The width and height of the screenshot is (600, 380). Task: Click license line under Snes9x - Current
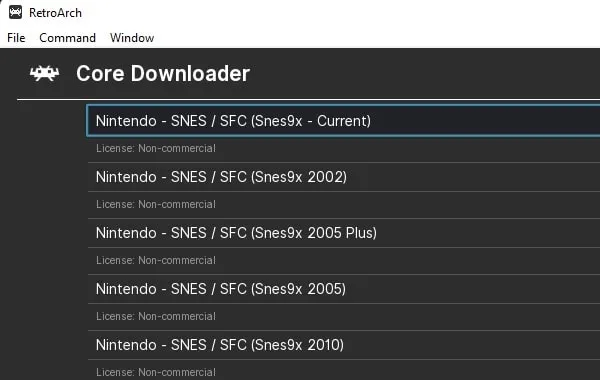pyautogui.click(x=156, y=148)
